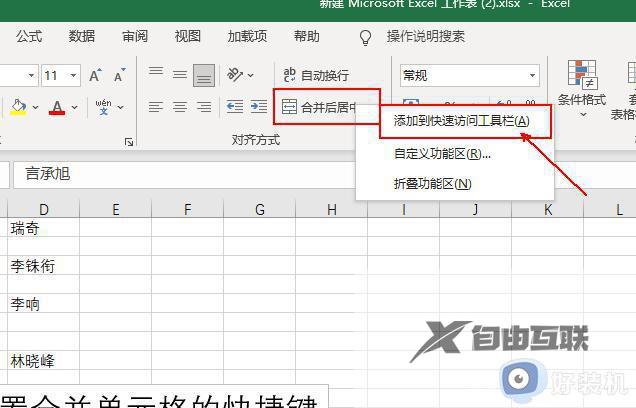Viewport: 636px width, 408px height.
Task: Align text right
Action: pos(204,107)
